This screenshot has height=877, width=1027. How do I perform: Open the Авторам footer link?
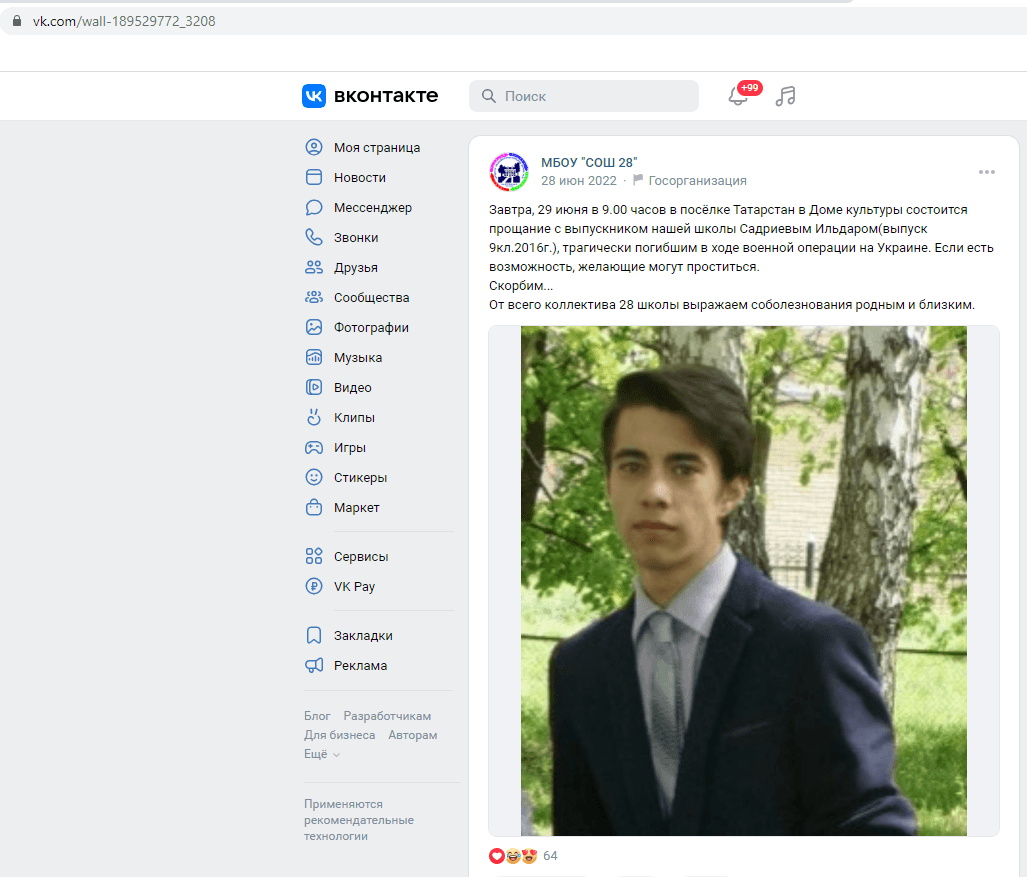pos(413,735)
